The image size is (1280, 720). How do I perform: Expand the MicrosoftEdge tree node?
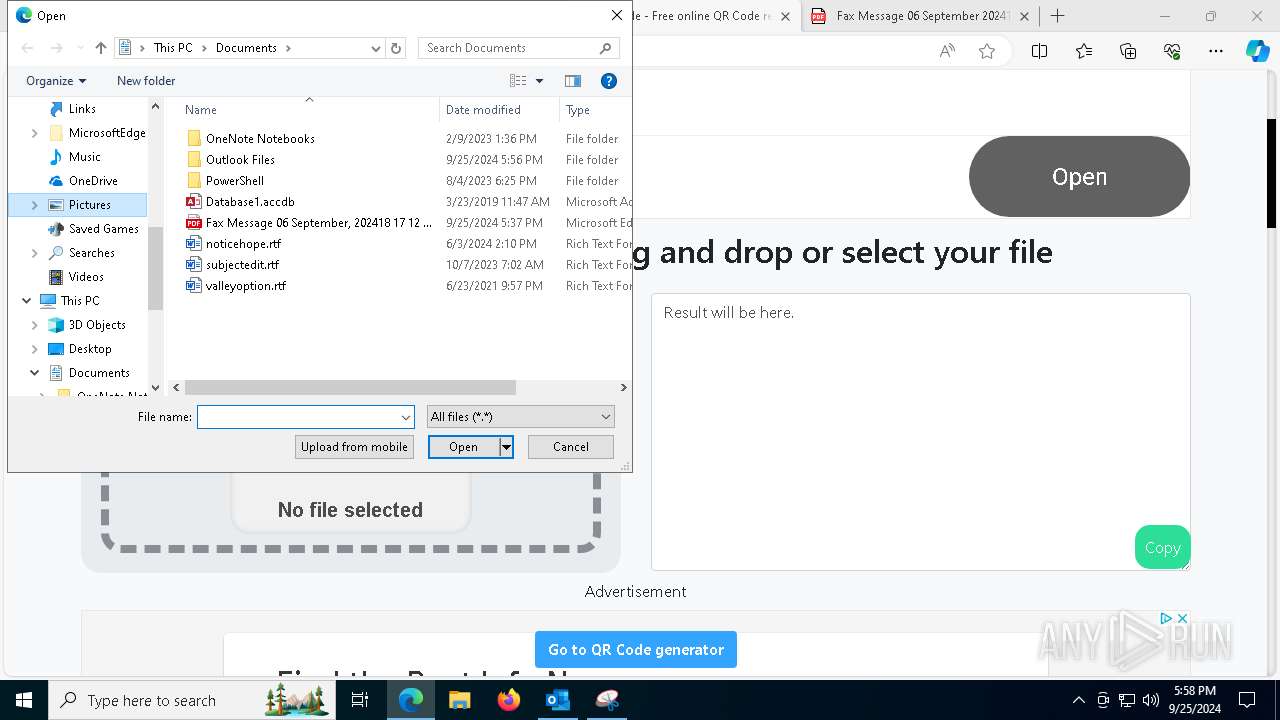click(x=35, y=133)
